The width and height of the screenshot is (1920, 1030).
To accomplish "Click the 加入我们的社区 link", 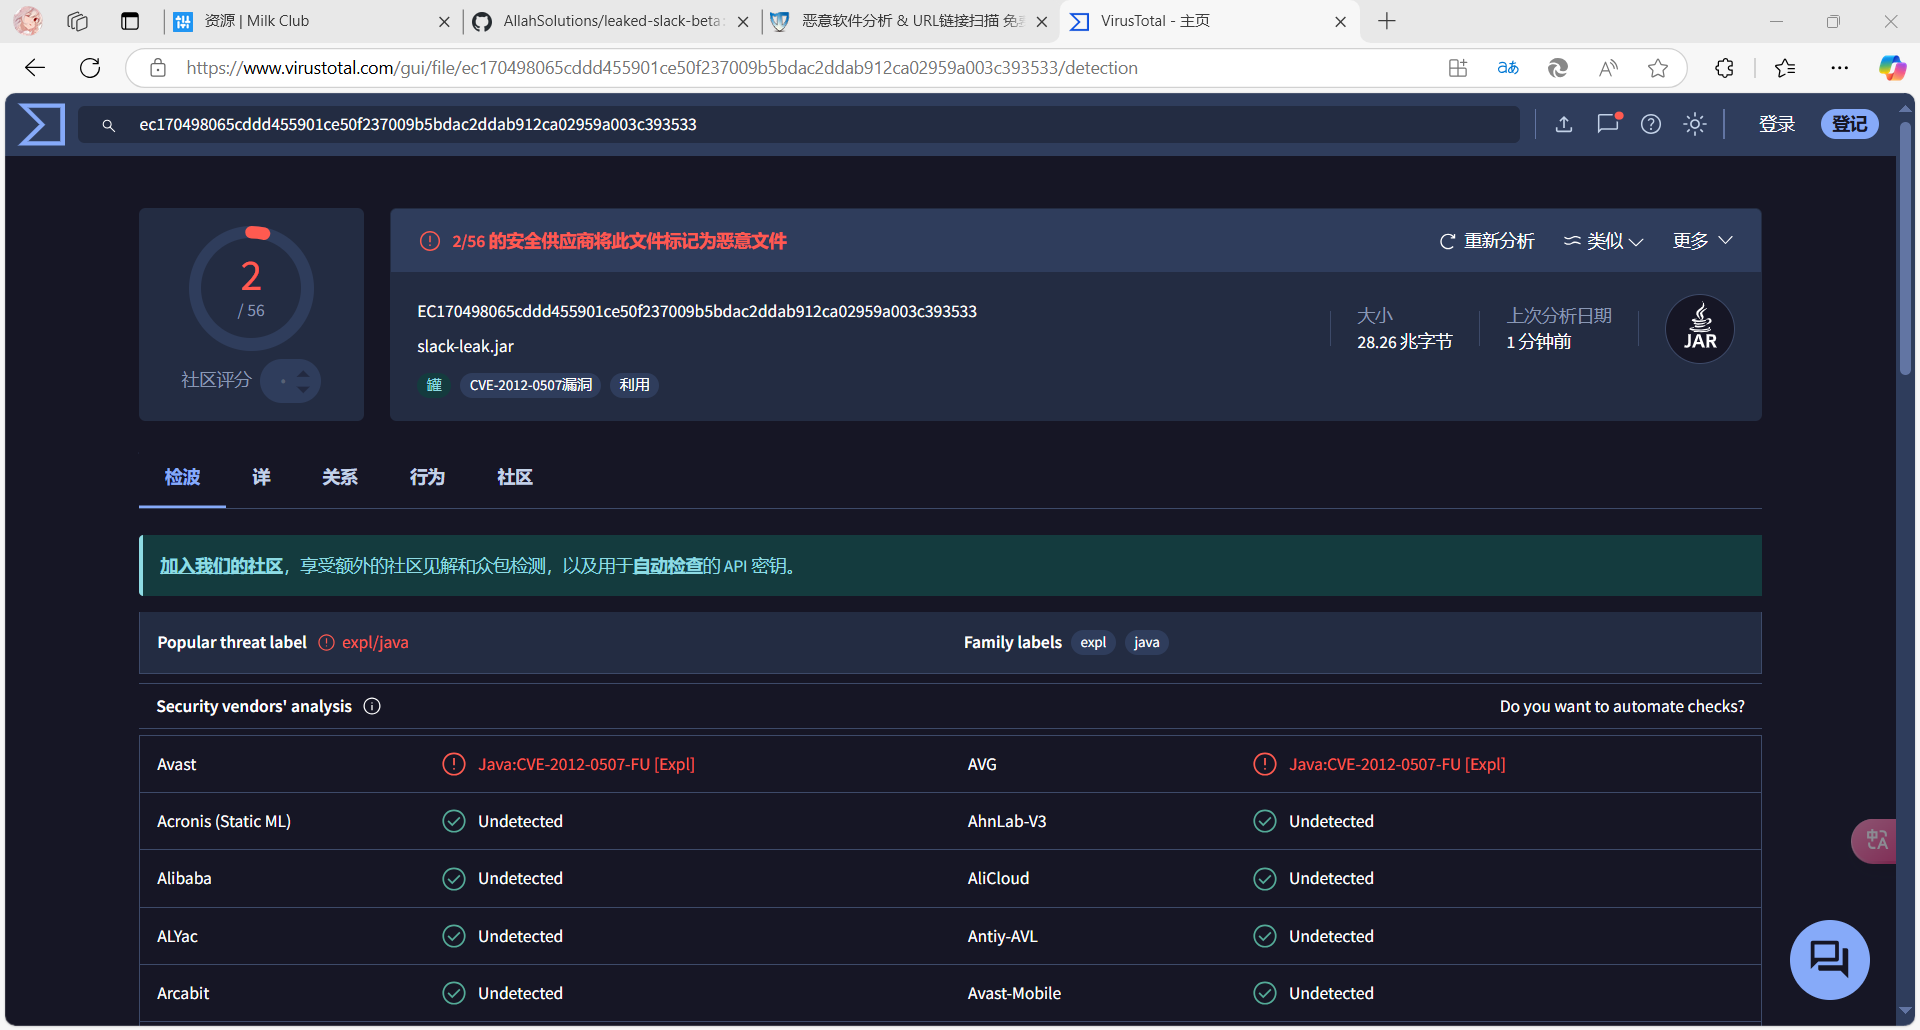I will coord(221,566).
